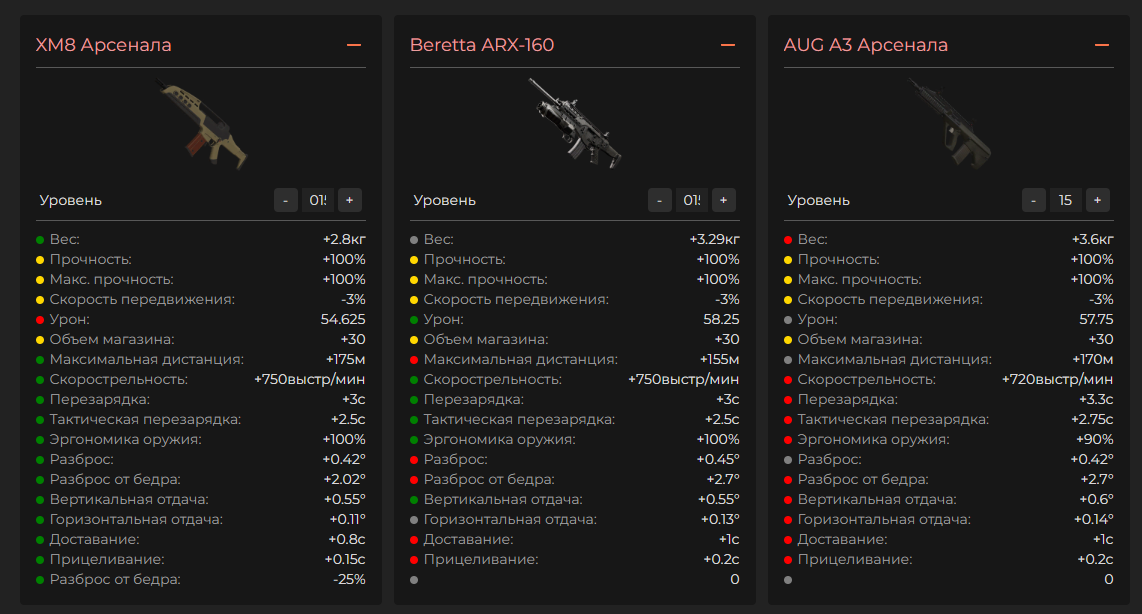Click the draw time value +0.8с
The image size is (1142, 614).
tap(347, 540)
